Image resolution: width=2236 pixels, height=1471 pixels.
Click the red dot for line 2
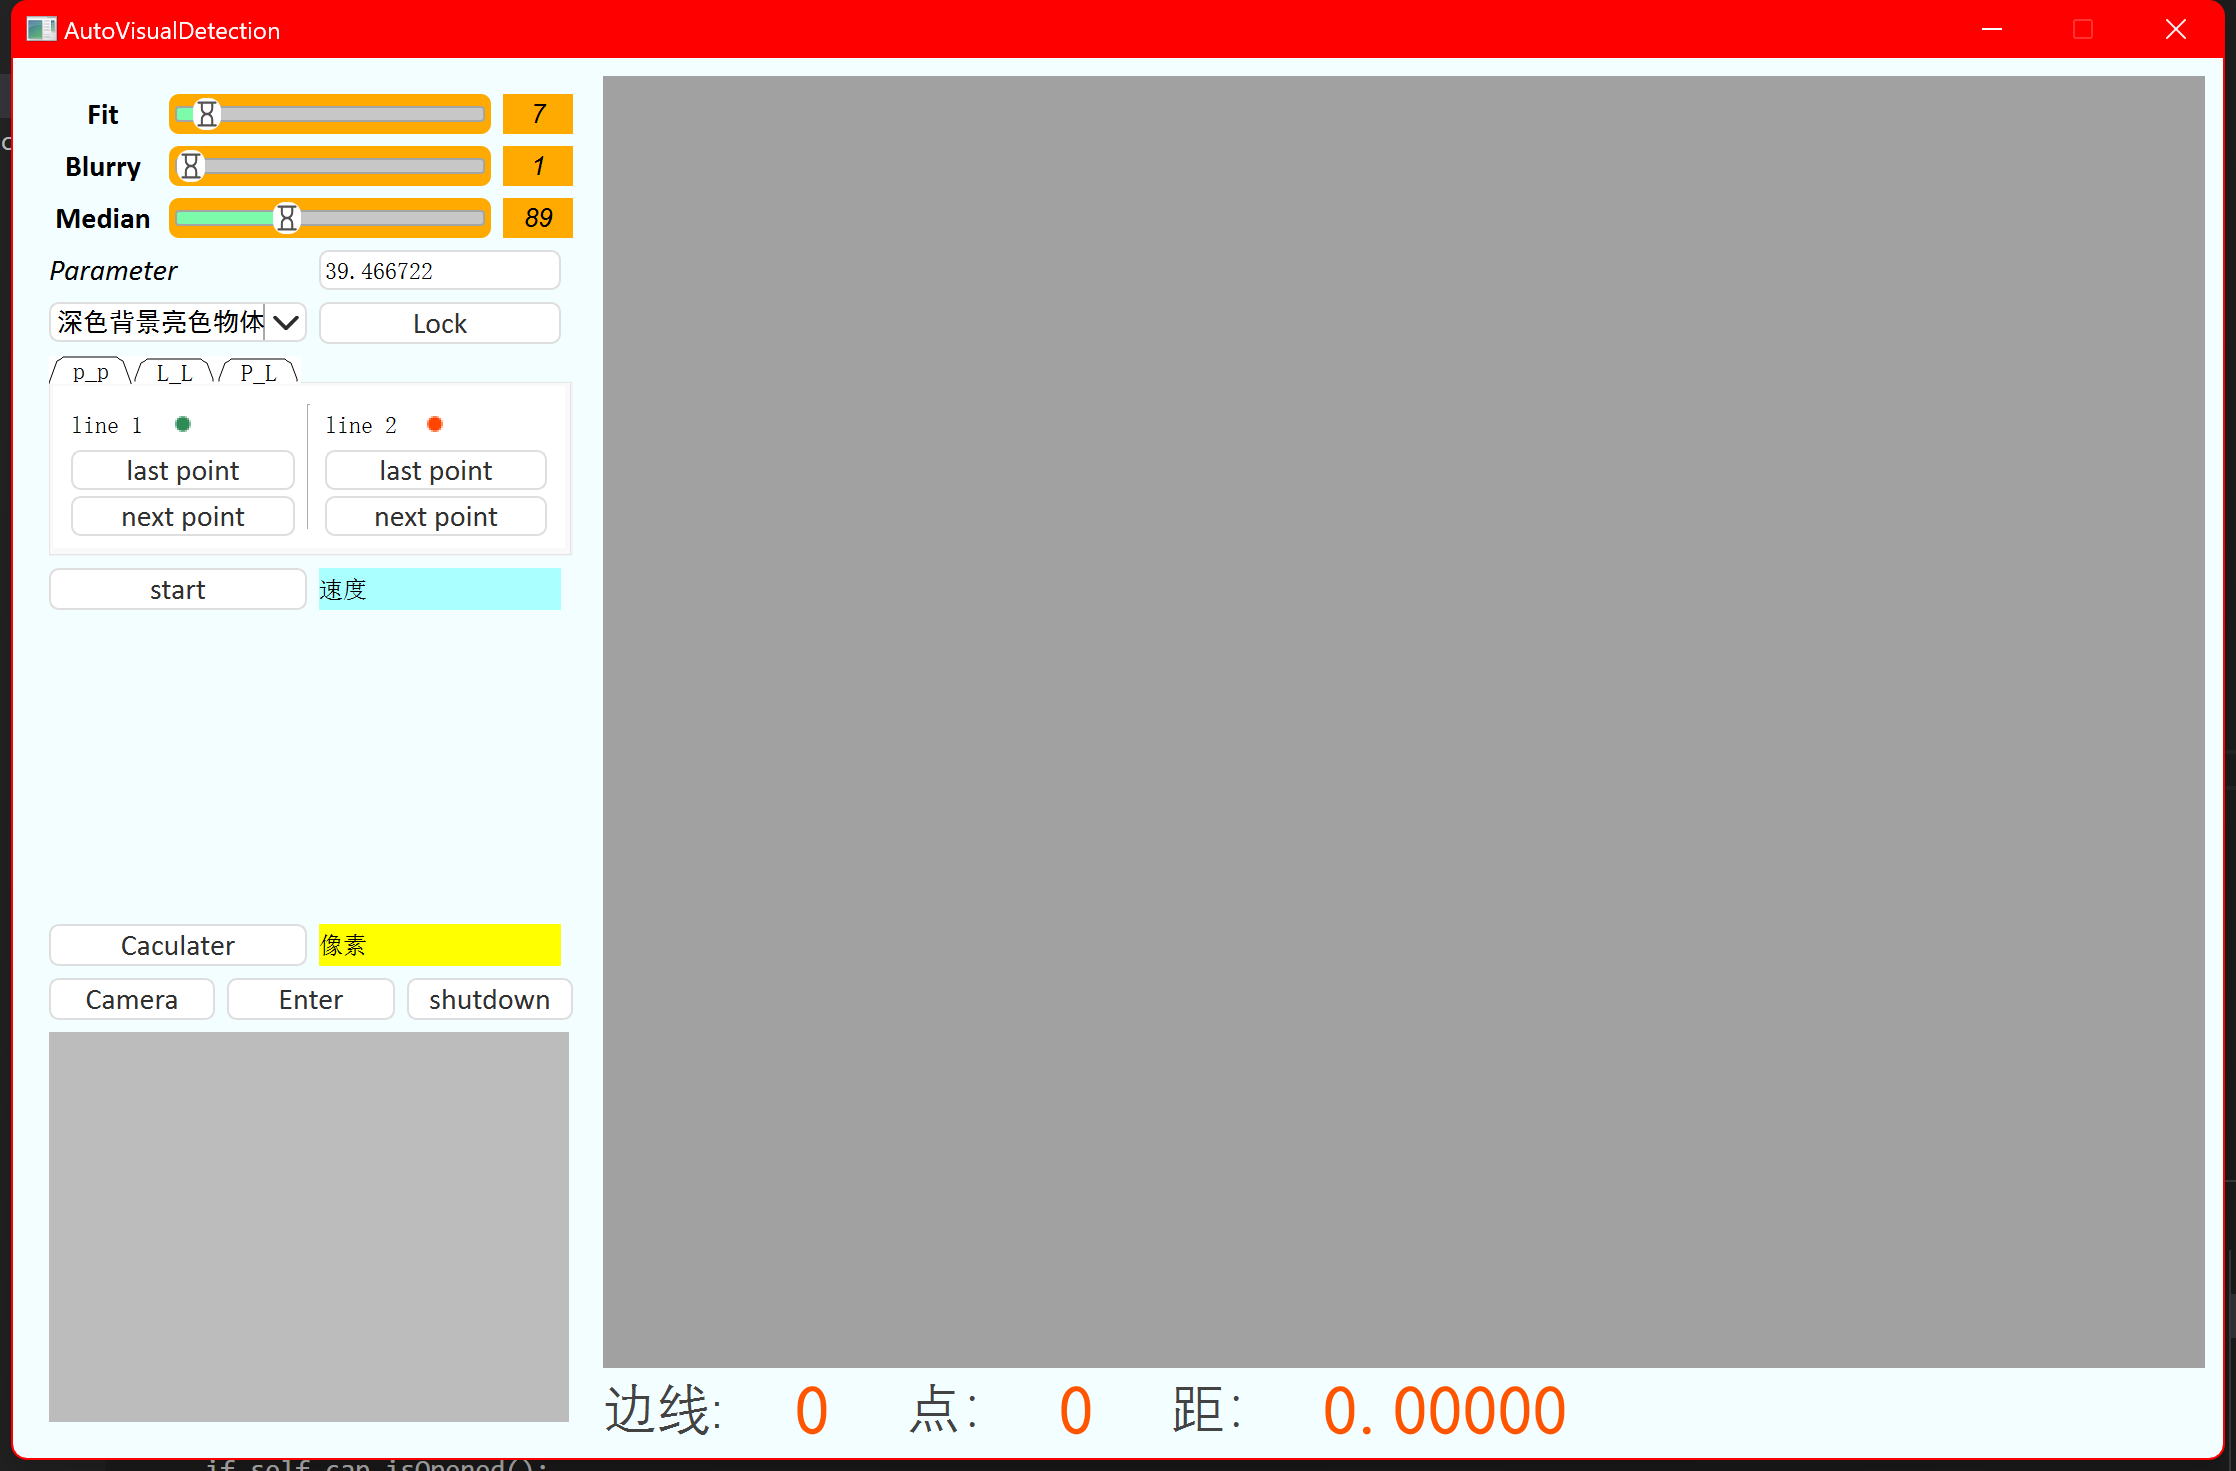[x=437, y=425]
